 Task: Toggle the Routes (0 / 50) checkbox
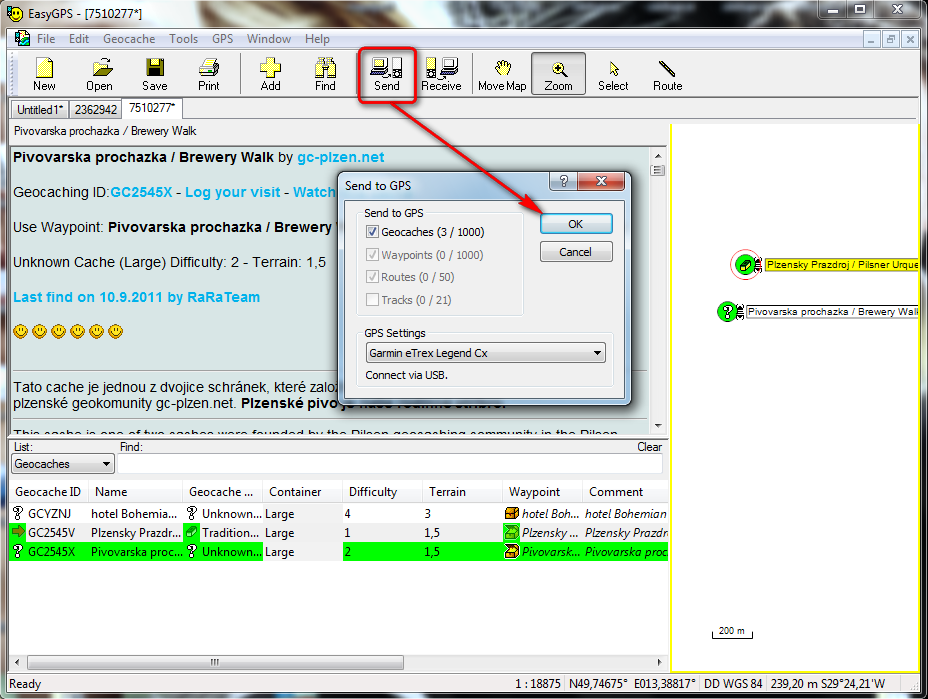[x=372, y=276]
